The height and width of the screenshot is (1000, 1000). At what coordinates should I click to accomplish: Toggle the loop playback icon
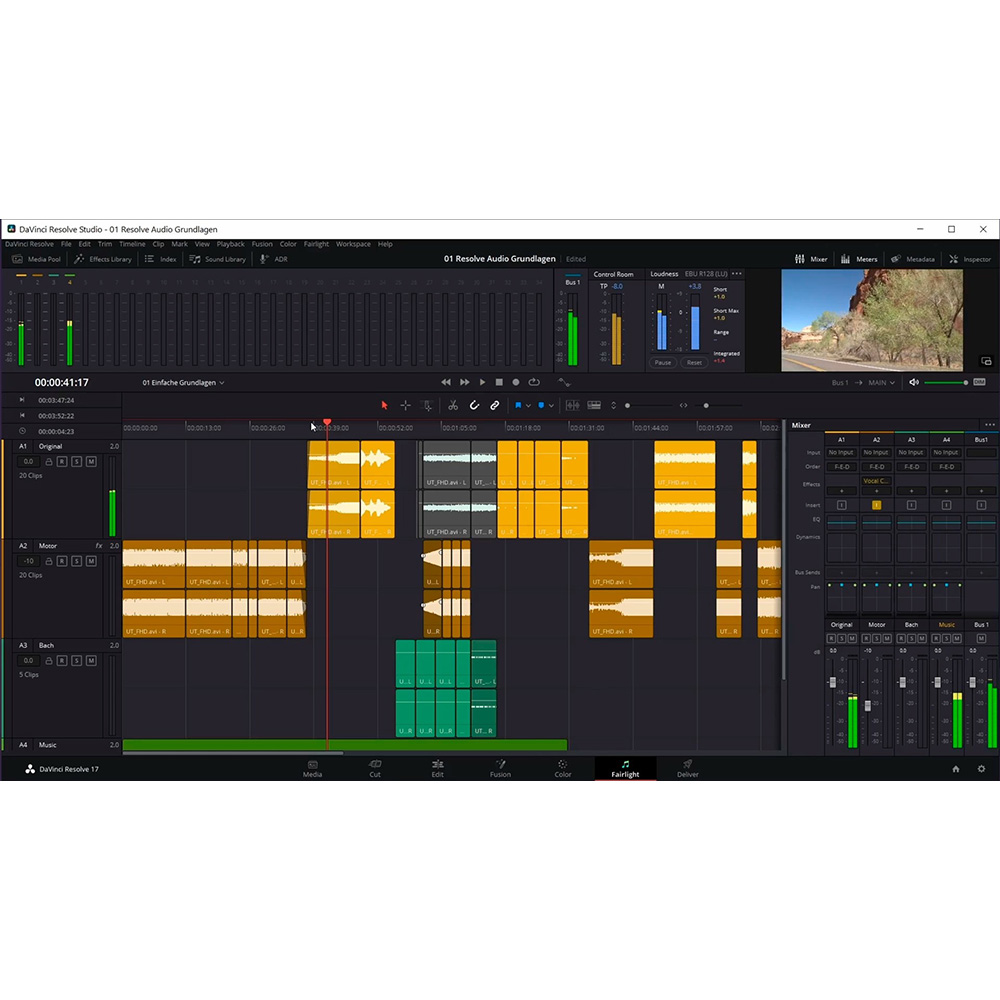[534, 382]
